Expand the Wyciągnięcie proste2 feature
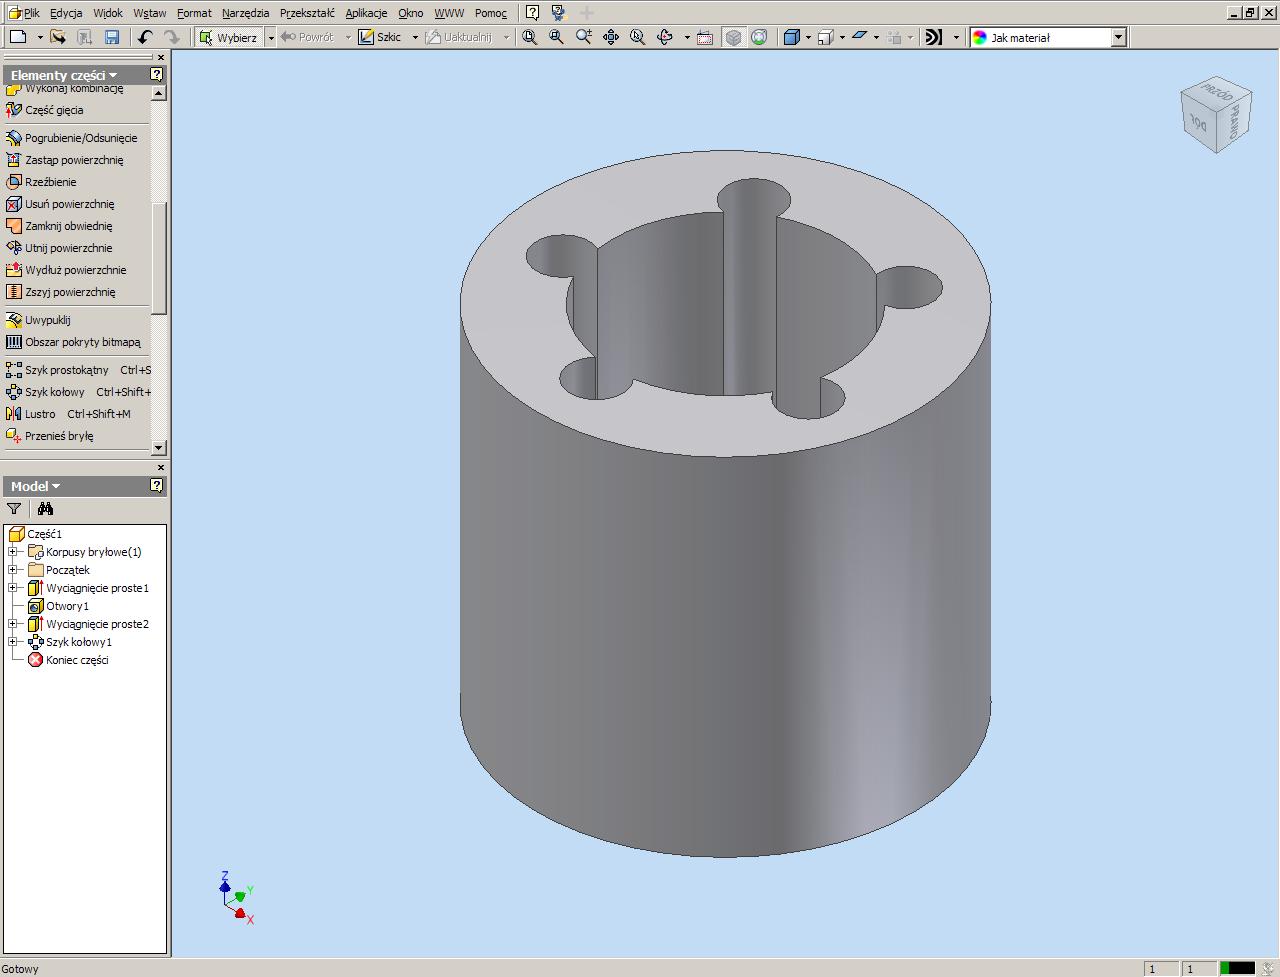 [13, 624]
